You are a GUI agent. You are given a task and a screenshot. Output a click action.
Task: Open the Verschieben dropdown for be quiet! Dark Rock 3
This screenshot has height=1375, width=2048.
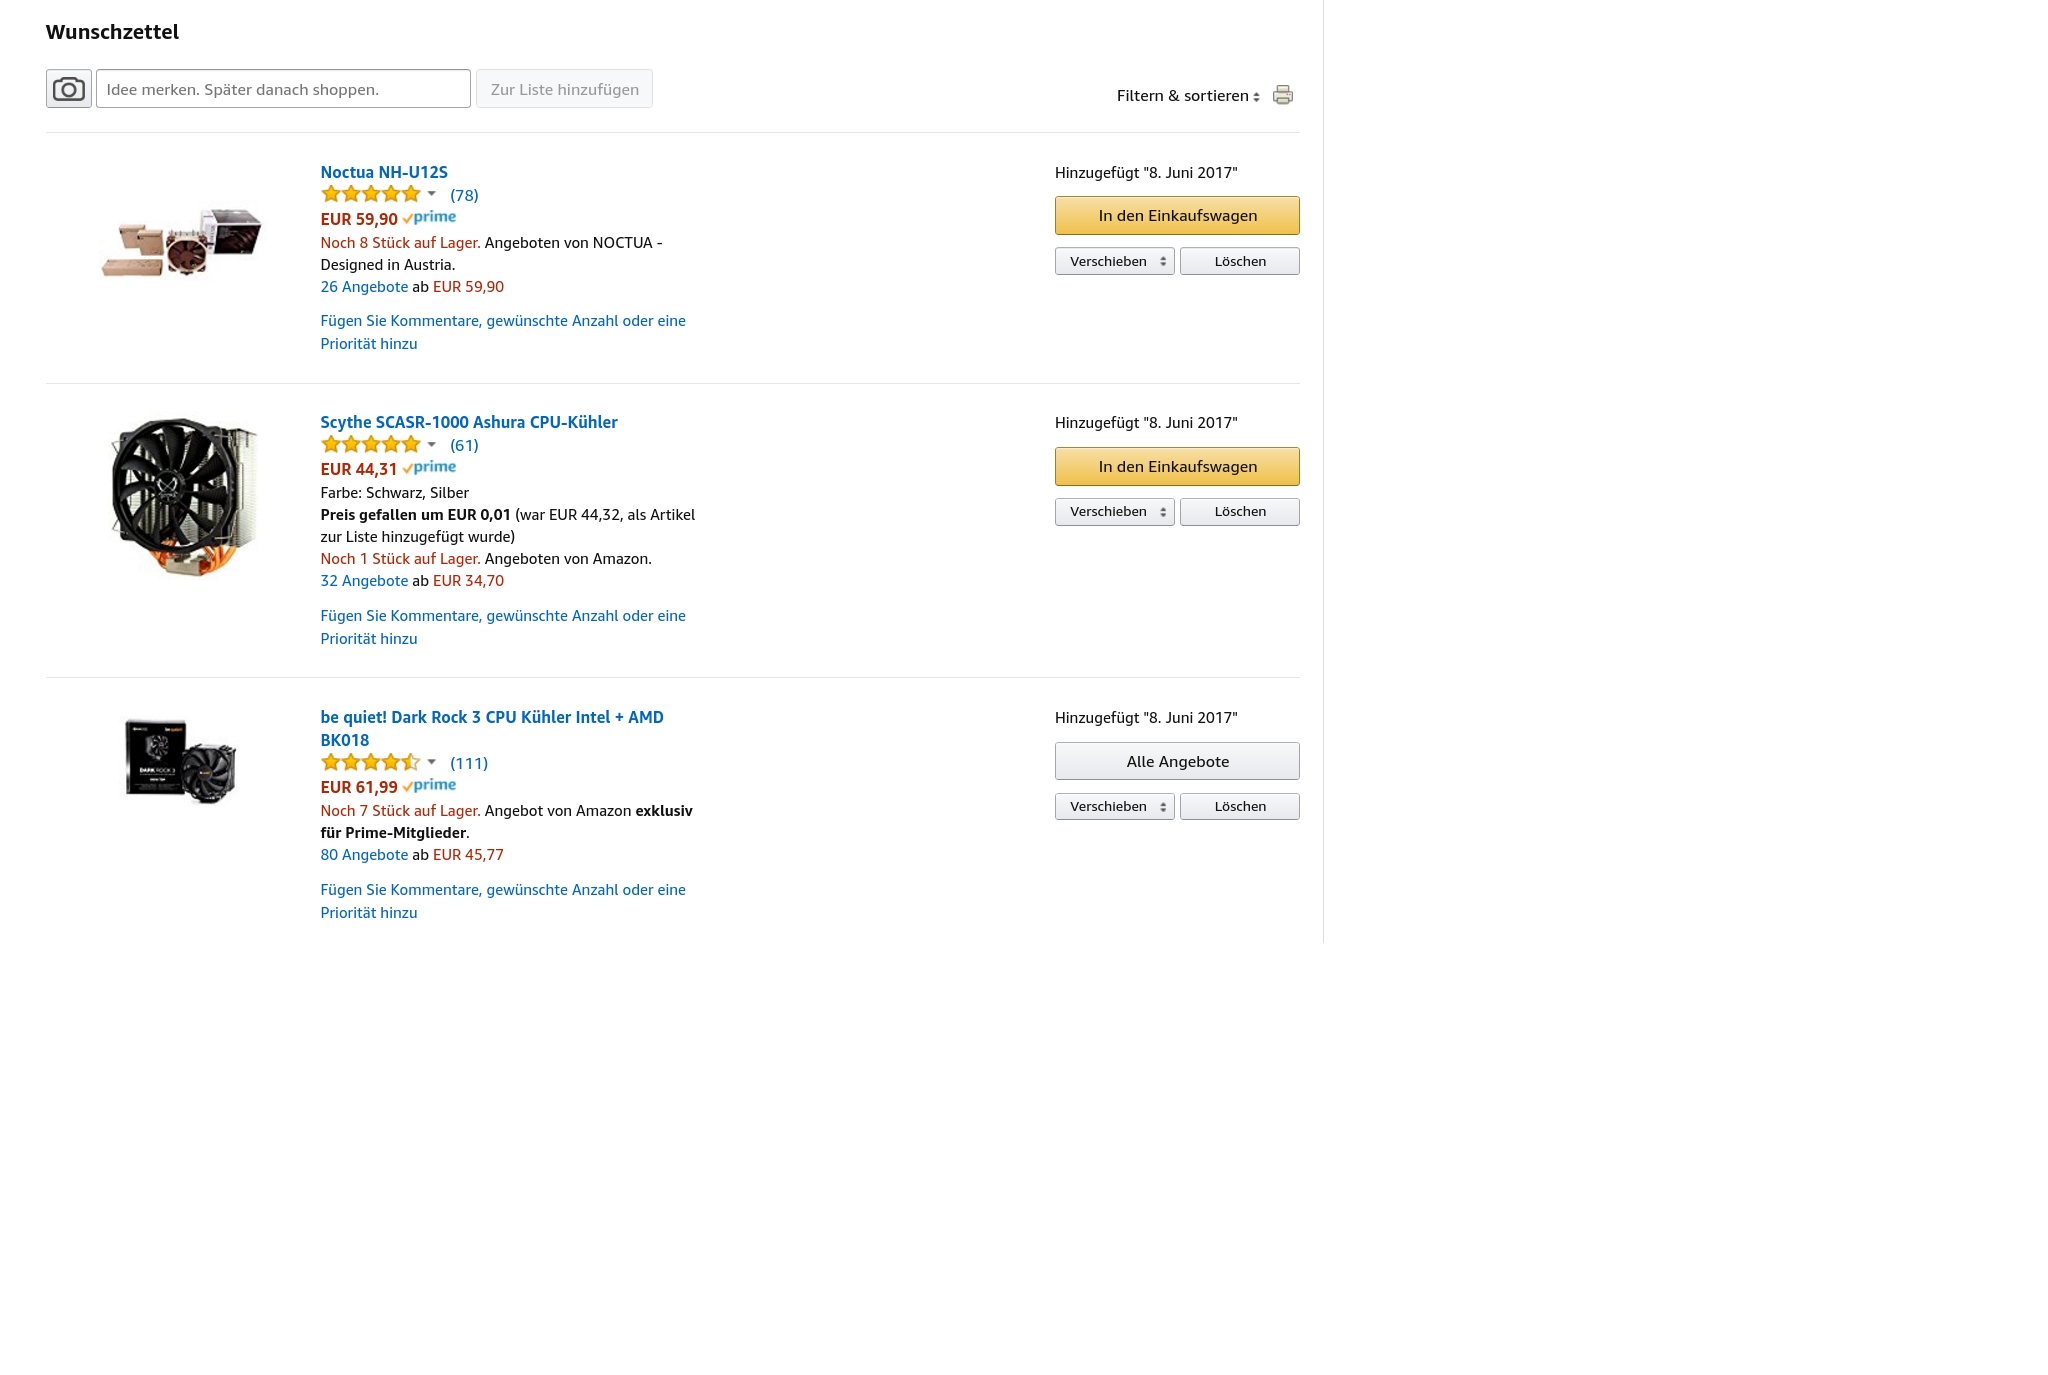pyautogui.click(x=1115, y=806)
